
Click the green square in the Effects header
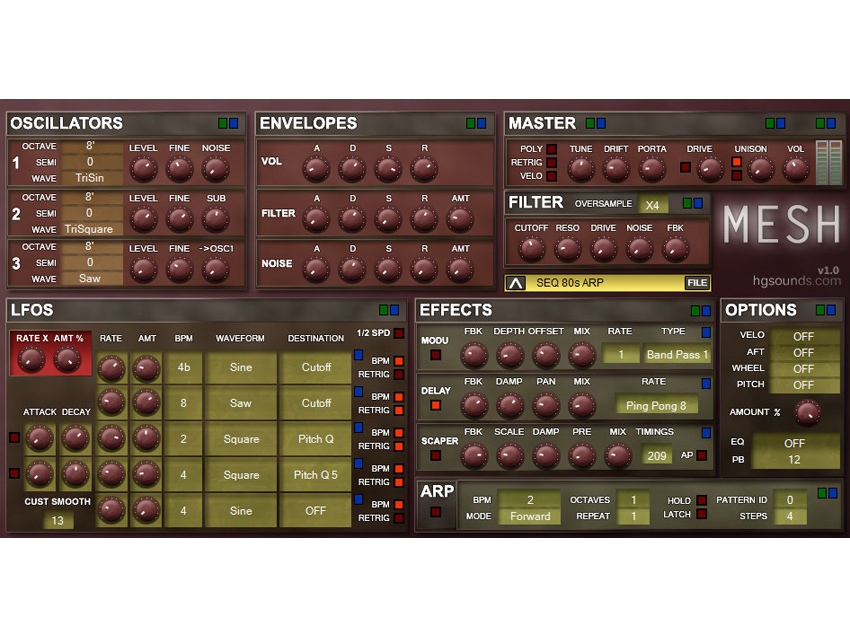pos(695,311)
